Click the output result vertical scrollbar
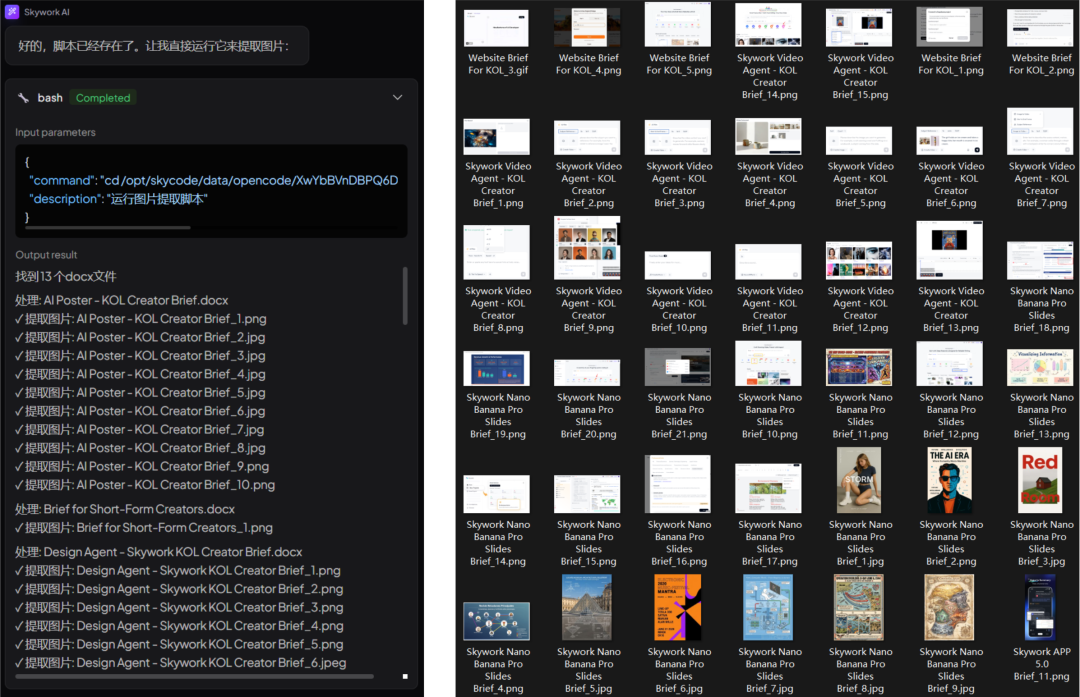 (405, 295)
